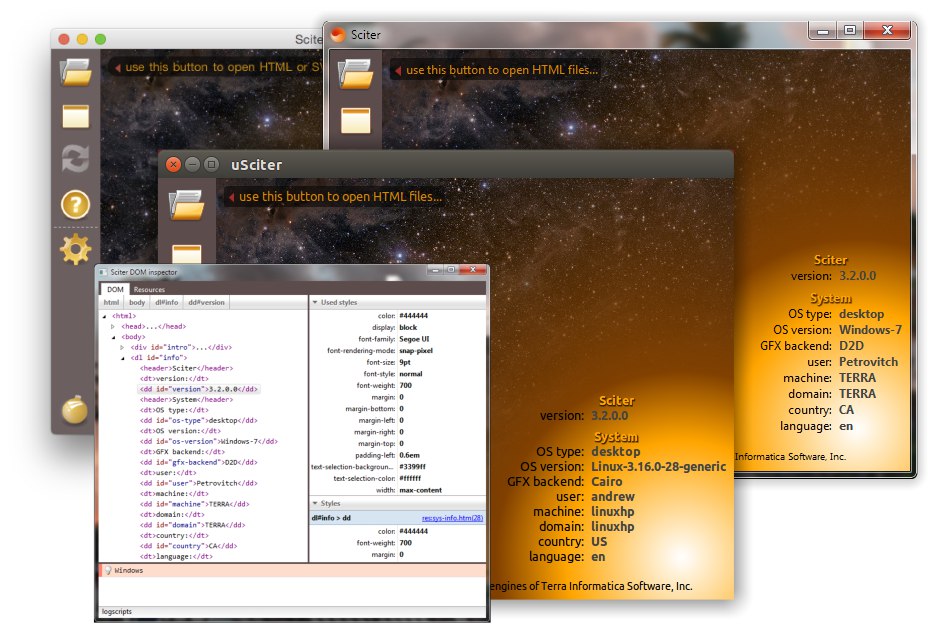Select the dd id="gfx-backend" D2D row
This screenshot has width=937, height=636.
[x=198, y=462]
